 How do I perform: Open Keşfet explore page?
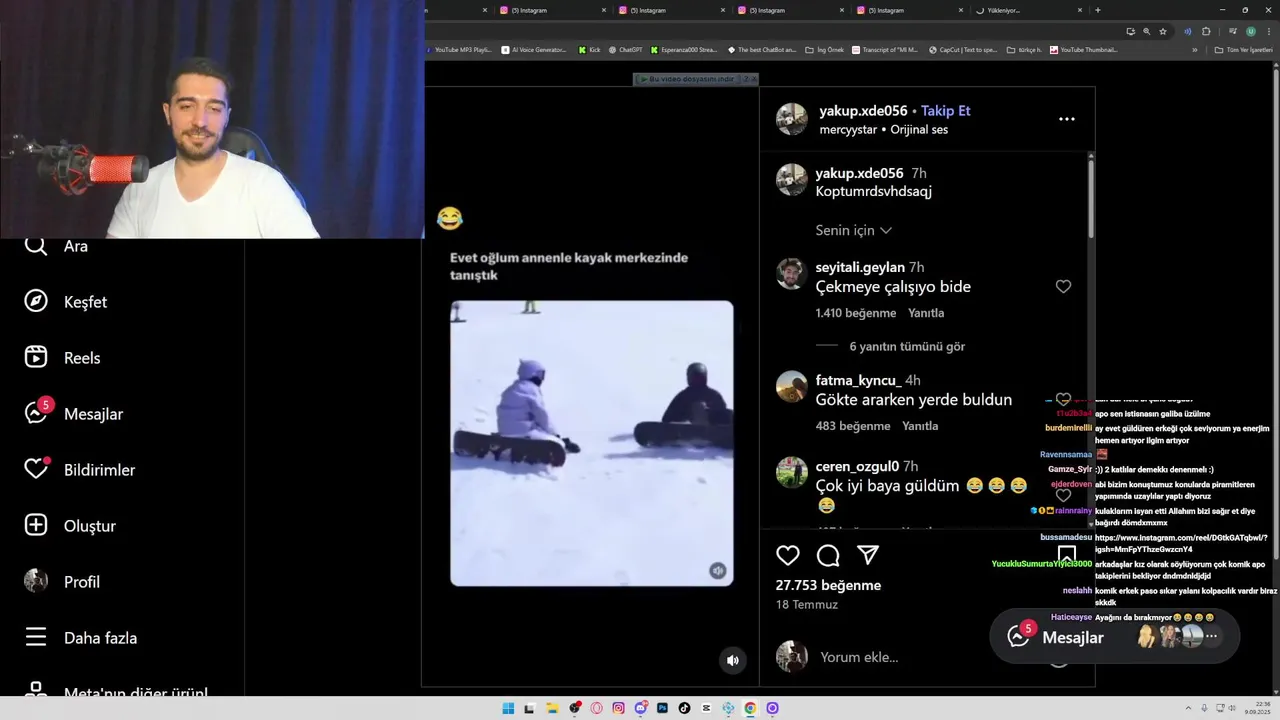[x=66, y=302]
